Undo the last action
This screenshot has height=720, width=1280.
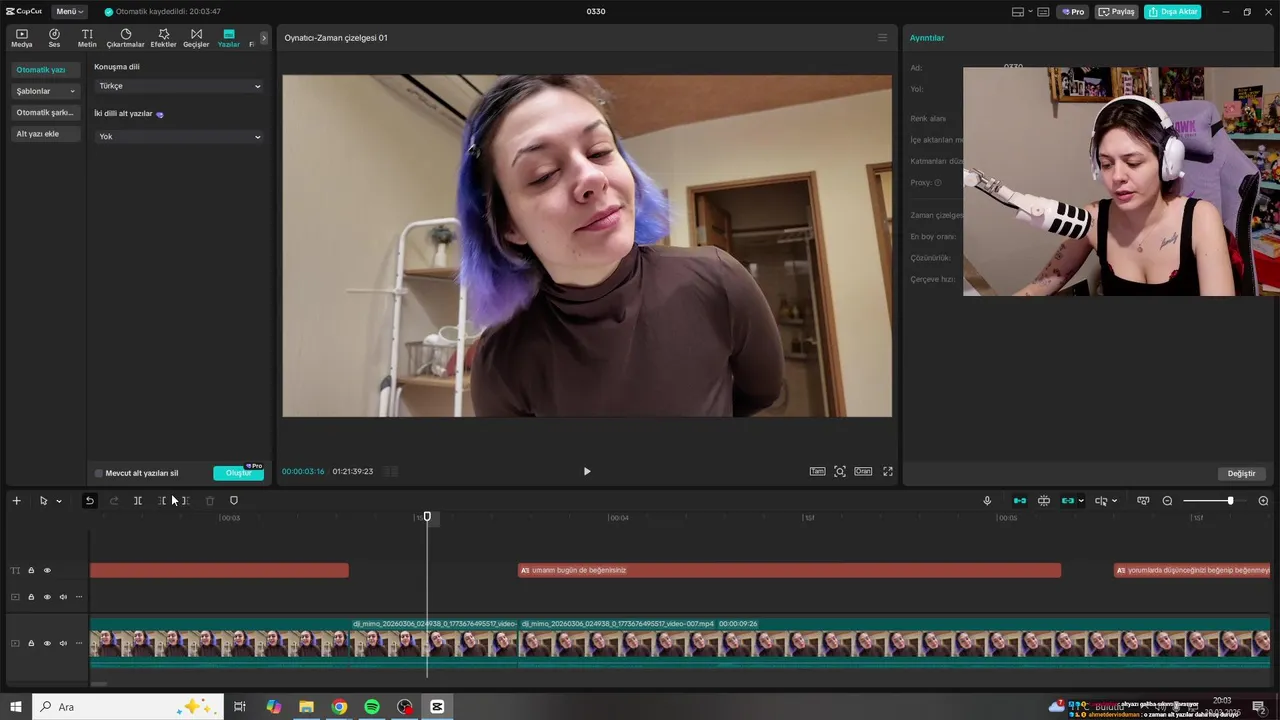pyautogui.click(x=89, y=501)
